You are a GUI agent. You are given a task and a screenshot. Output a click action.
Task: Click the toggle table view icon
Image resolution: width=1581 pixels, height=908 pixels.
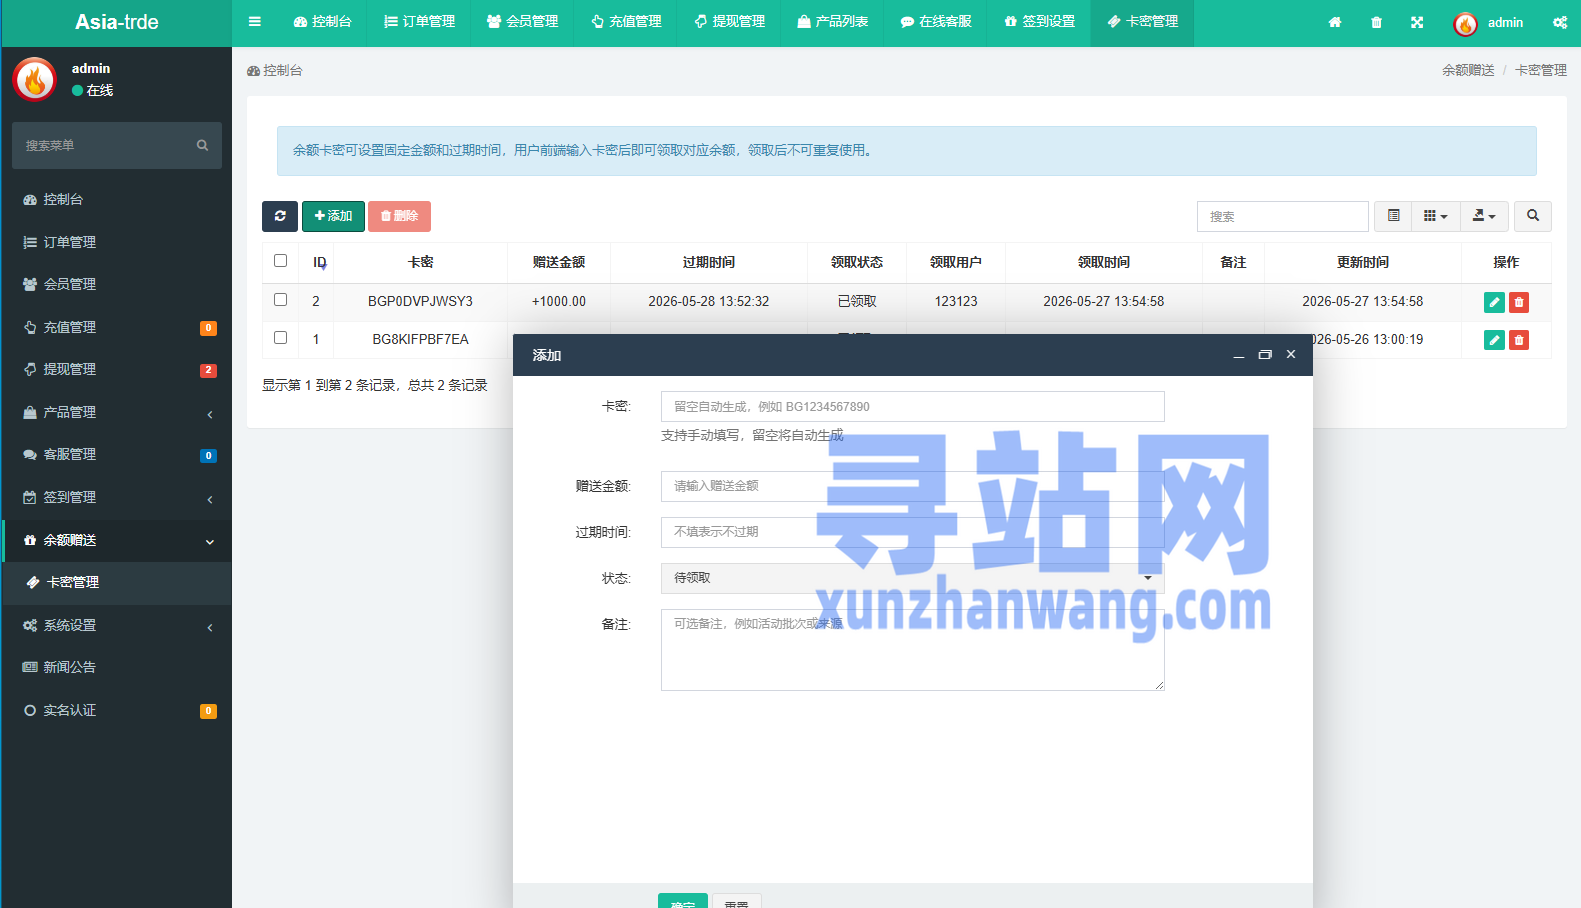coord(1393,216)
